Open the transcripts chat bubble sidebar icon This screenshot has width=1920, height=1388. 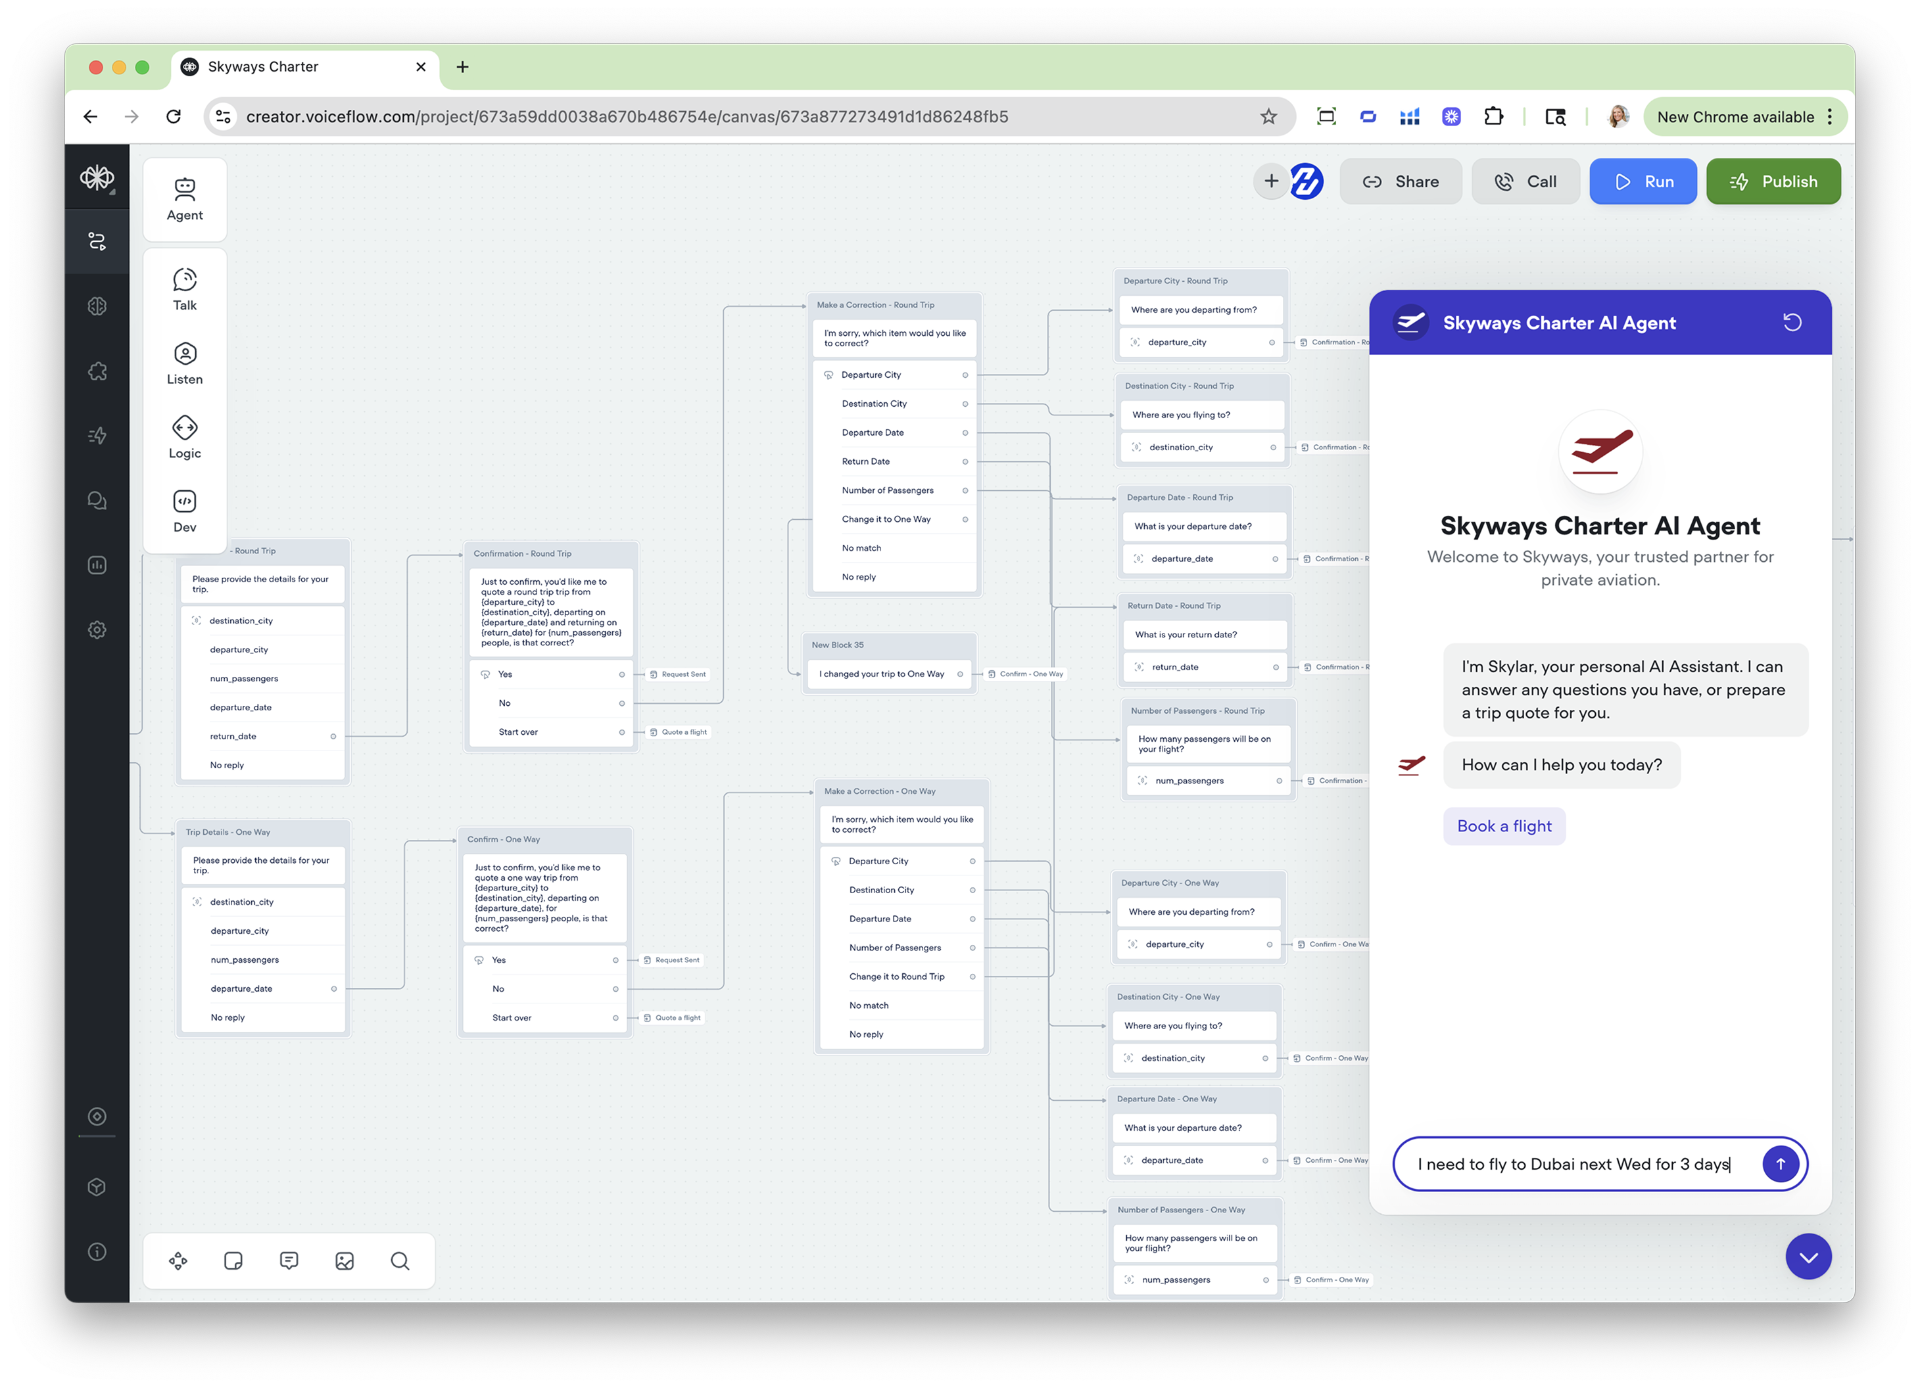click(97, 500)
